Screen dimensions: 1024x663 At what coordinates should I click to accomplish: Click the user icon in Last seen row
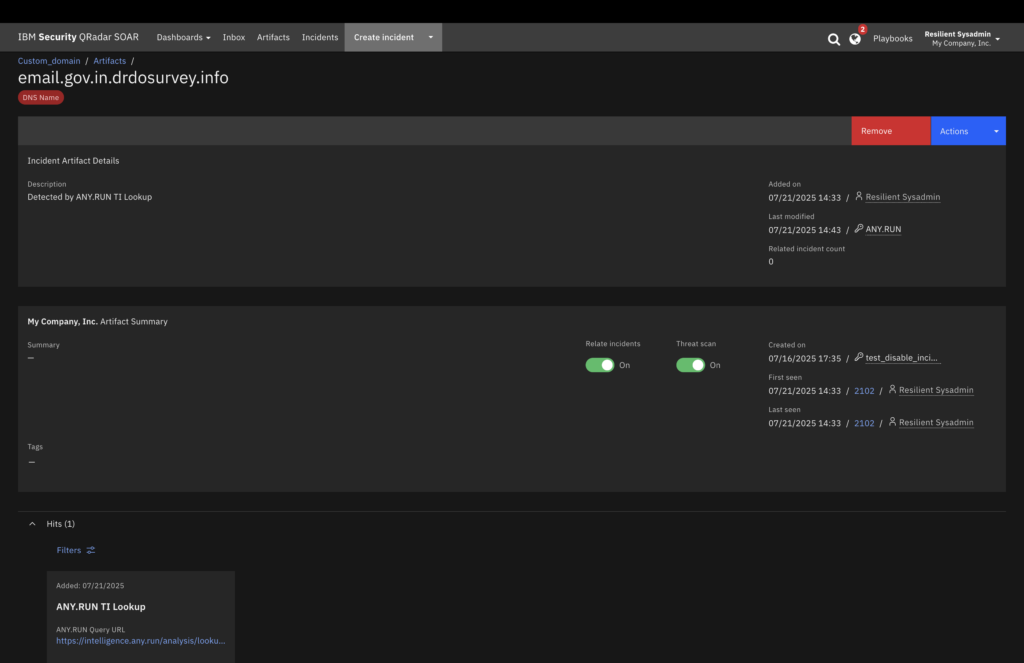[891, 423]
